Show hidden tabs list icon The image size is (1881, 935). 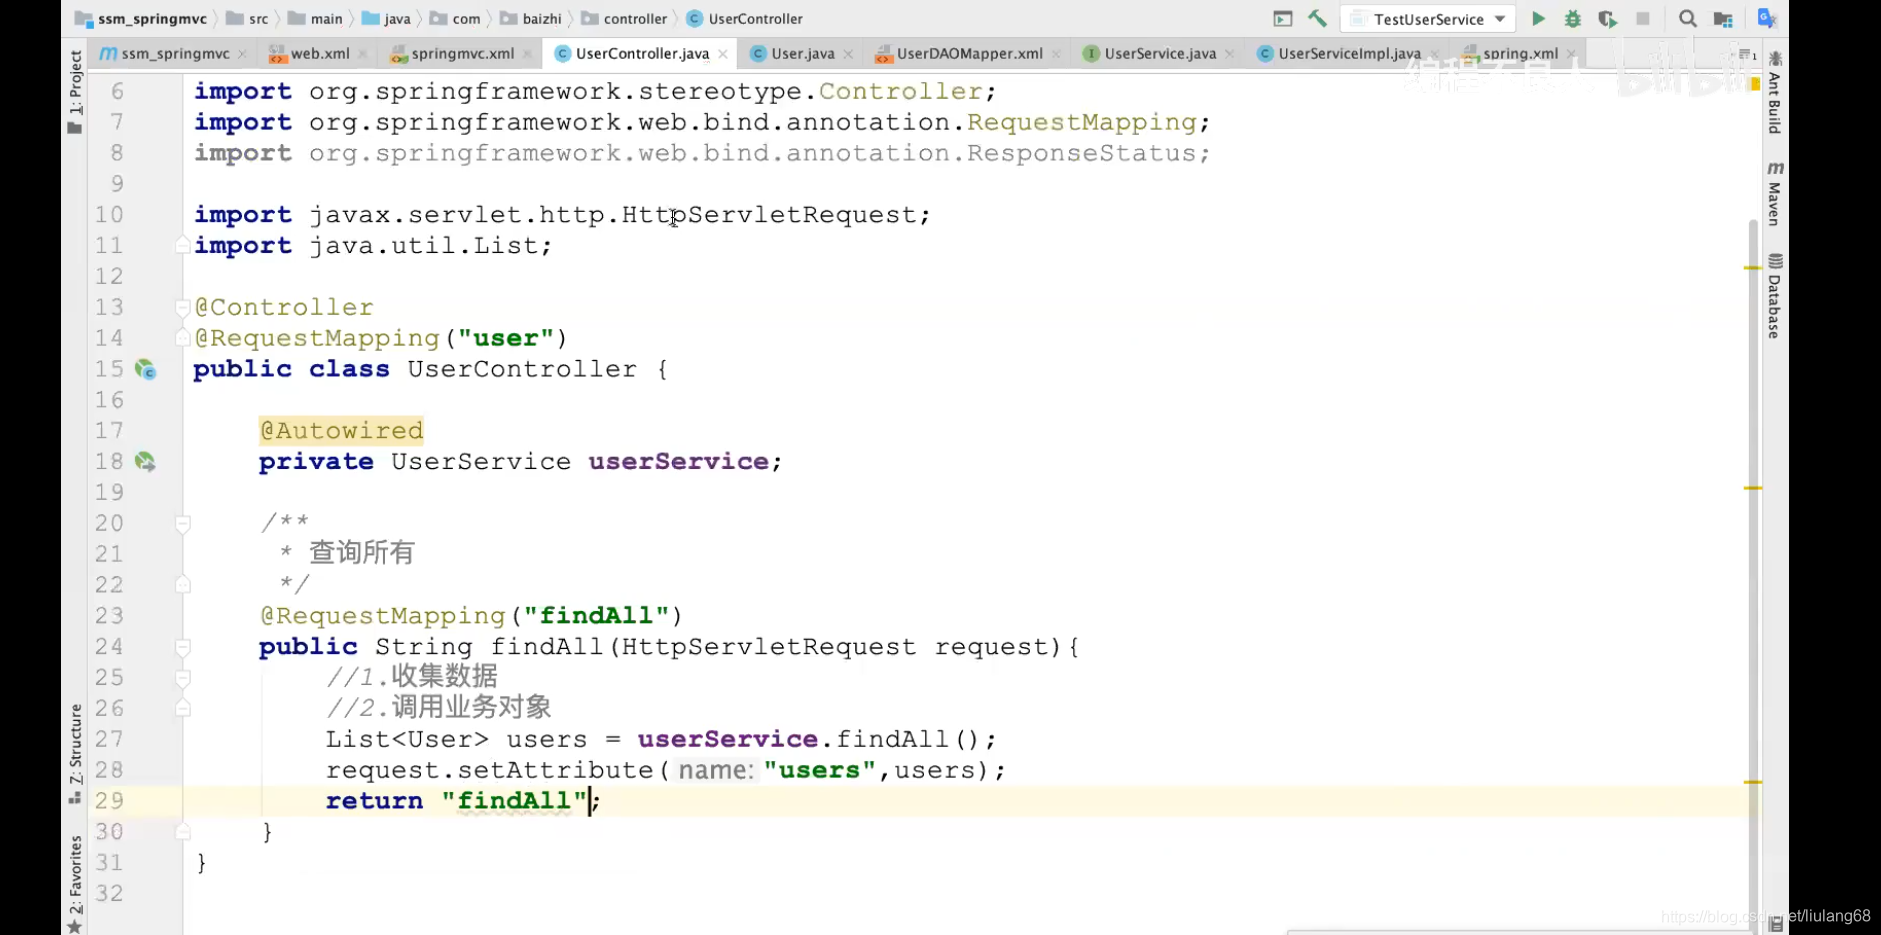1747,54
